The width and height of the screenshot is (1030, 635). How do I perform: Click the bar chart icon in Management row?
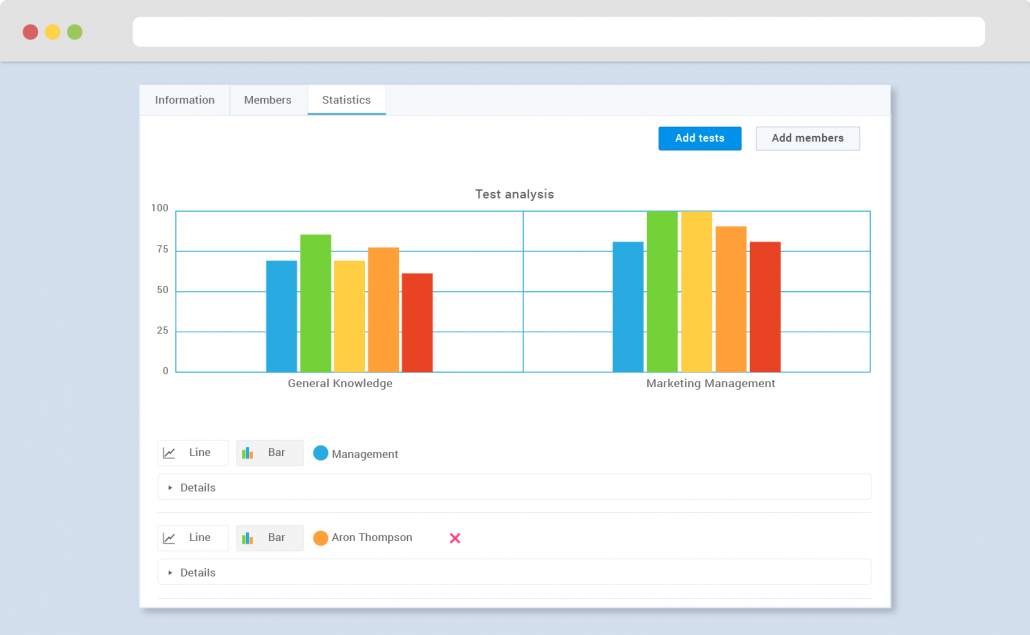(247, 453)
